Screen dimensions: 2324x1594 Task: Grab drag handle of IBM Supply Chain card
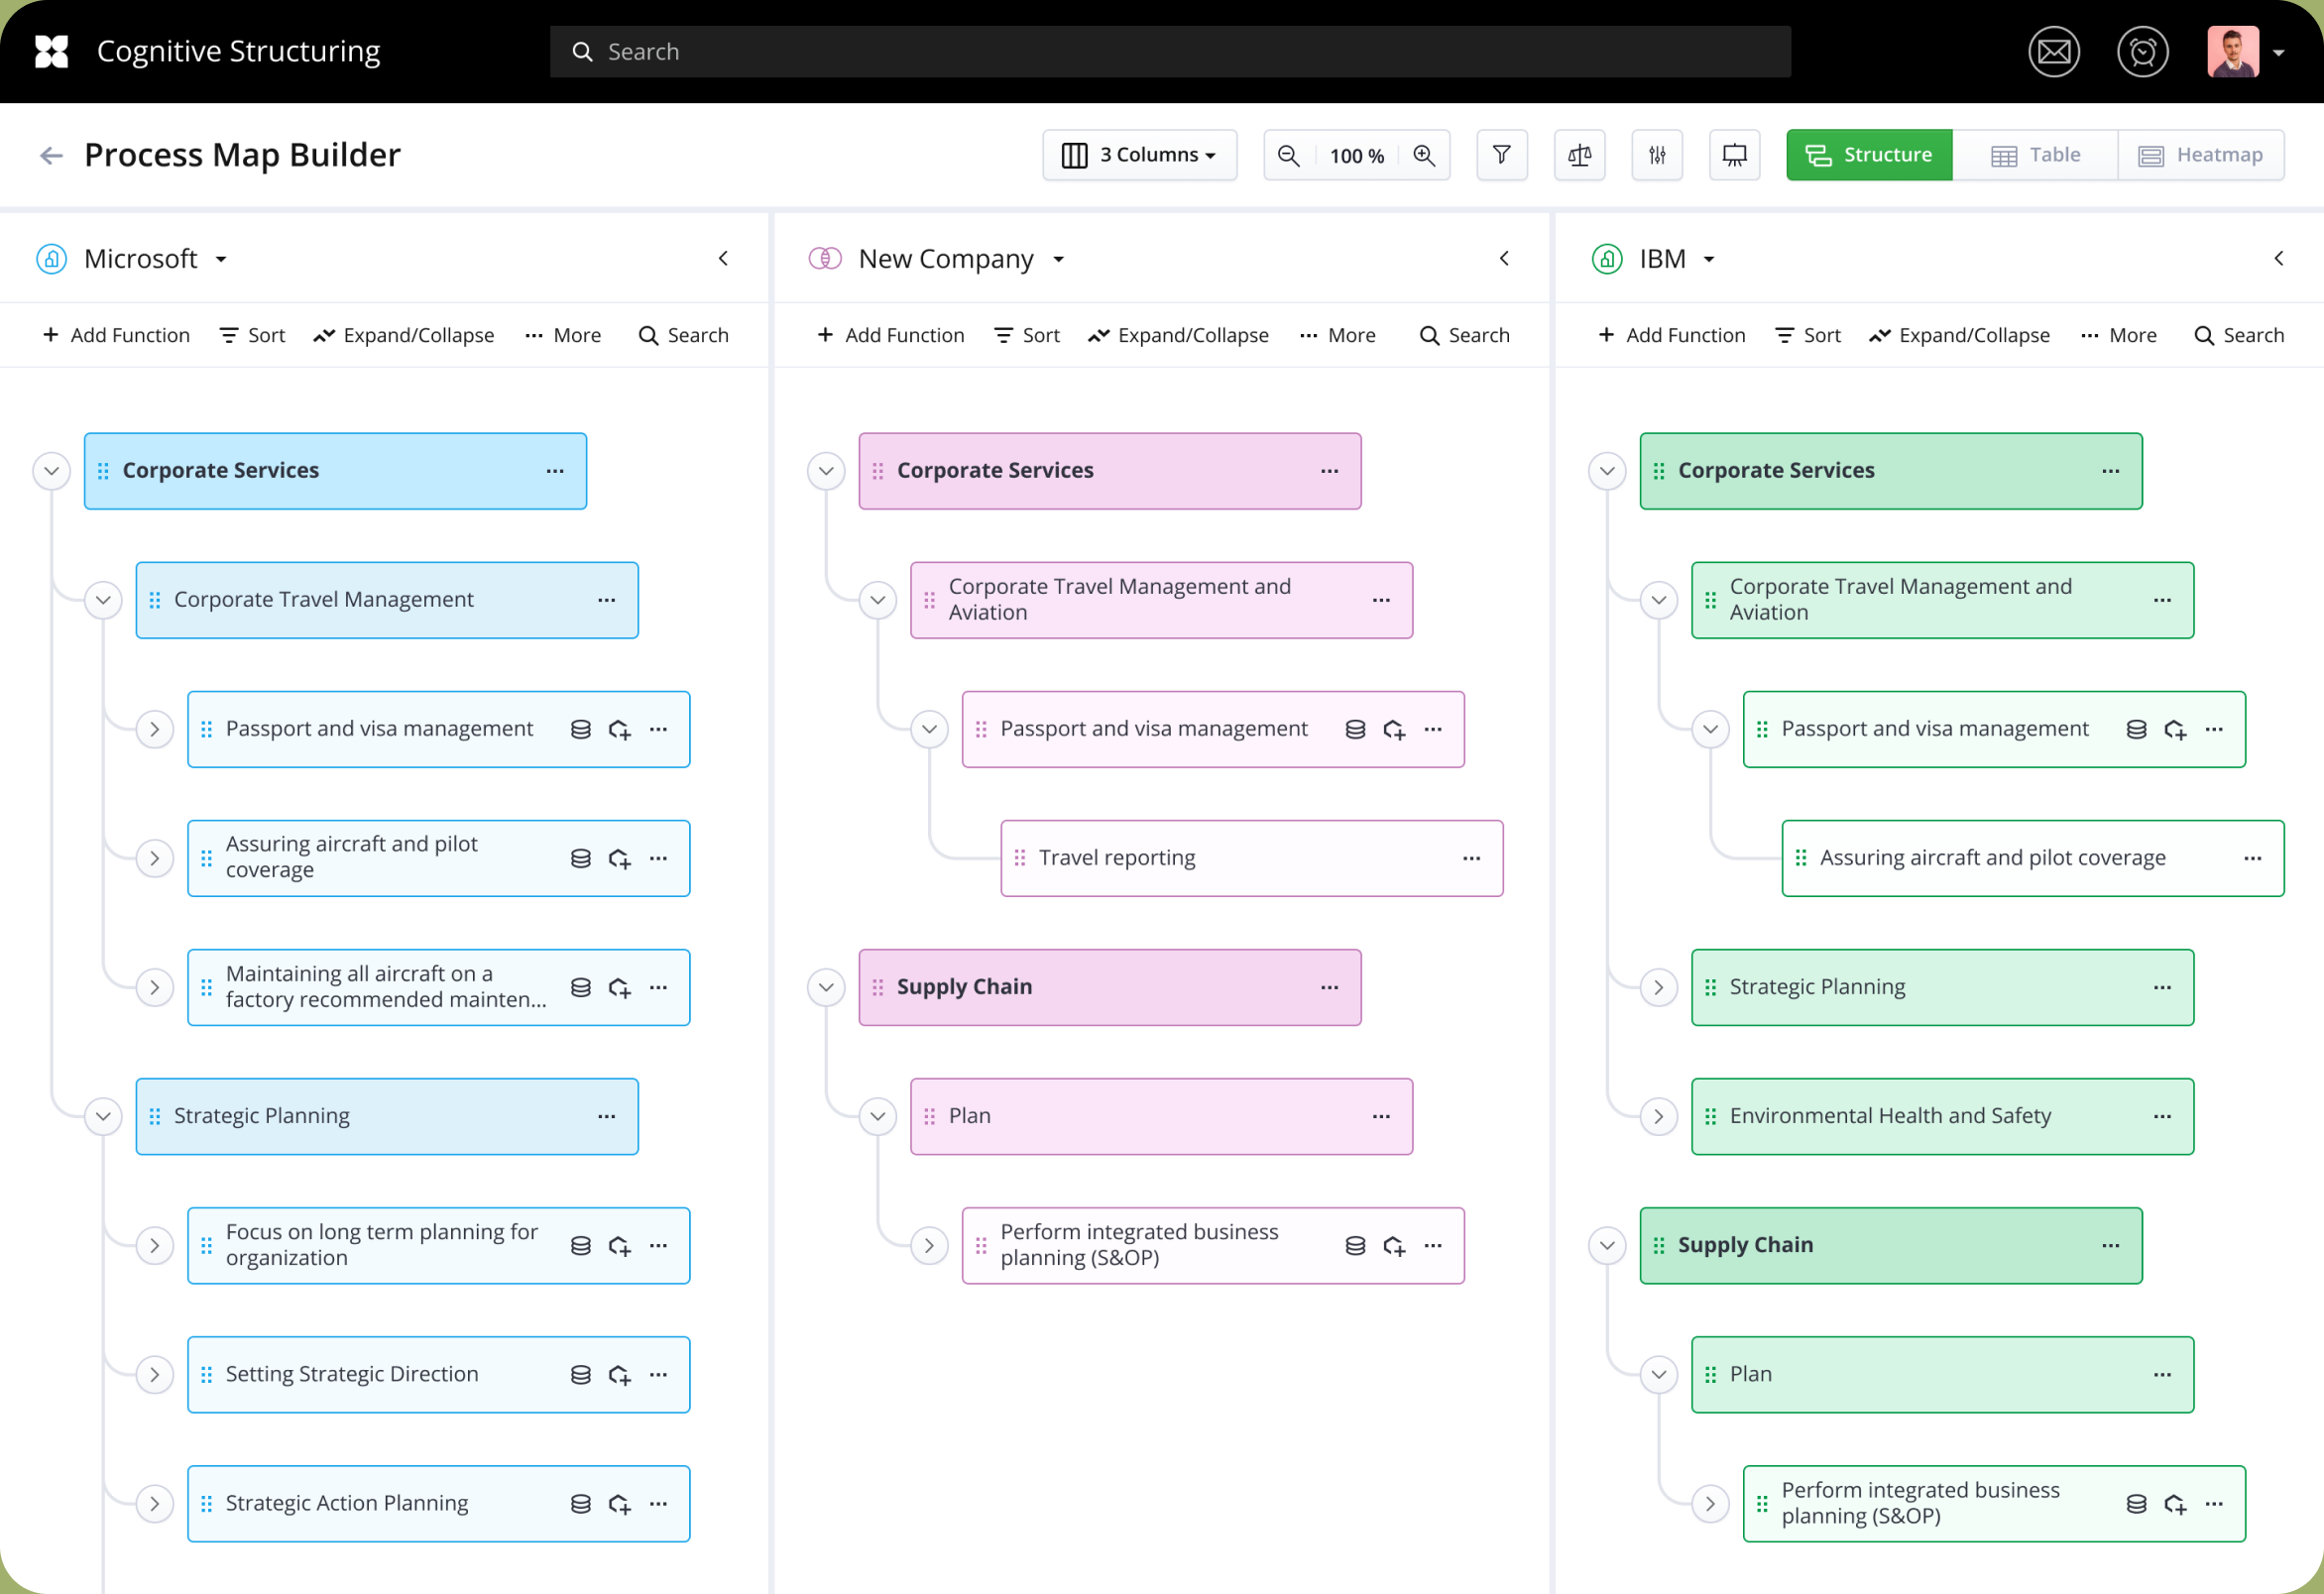1659,1245
